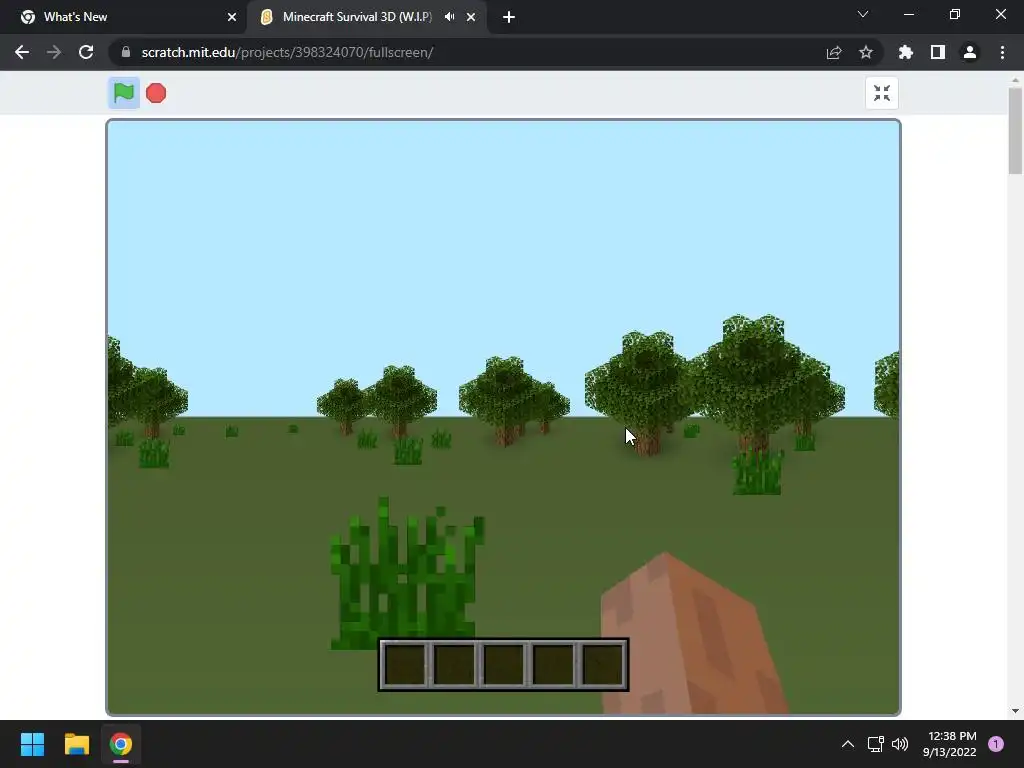Image resolution: width=1024 pixels, height=768 pixels.
Task: Share this page icon in address bar
Action: (x=834, y=52)
